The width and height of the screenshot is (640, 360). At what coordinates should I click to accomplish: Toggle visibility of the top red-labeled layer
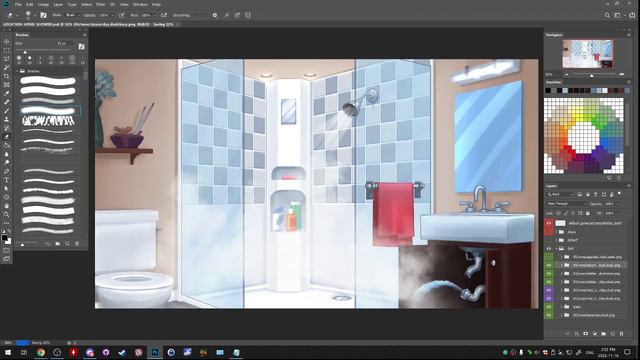point(549,223)
